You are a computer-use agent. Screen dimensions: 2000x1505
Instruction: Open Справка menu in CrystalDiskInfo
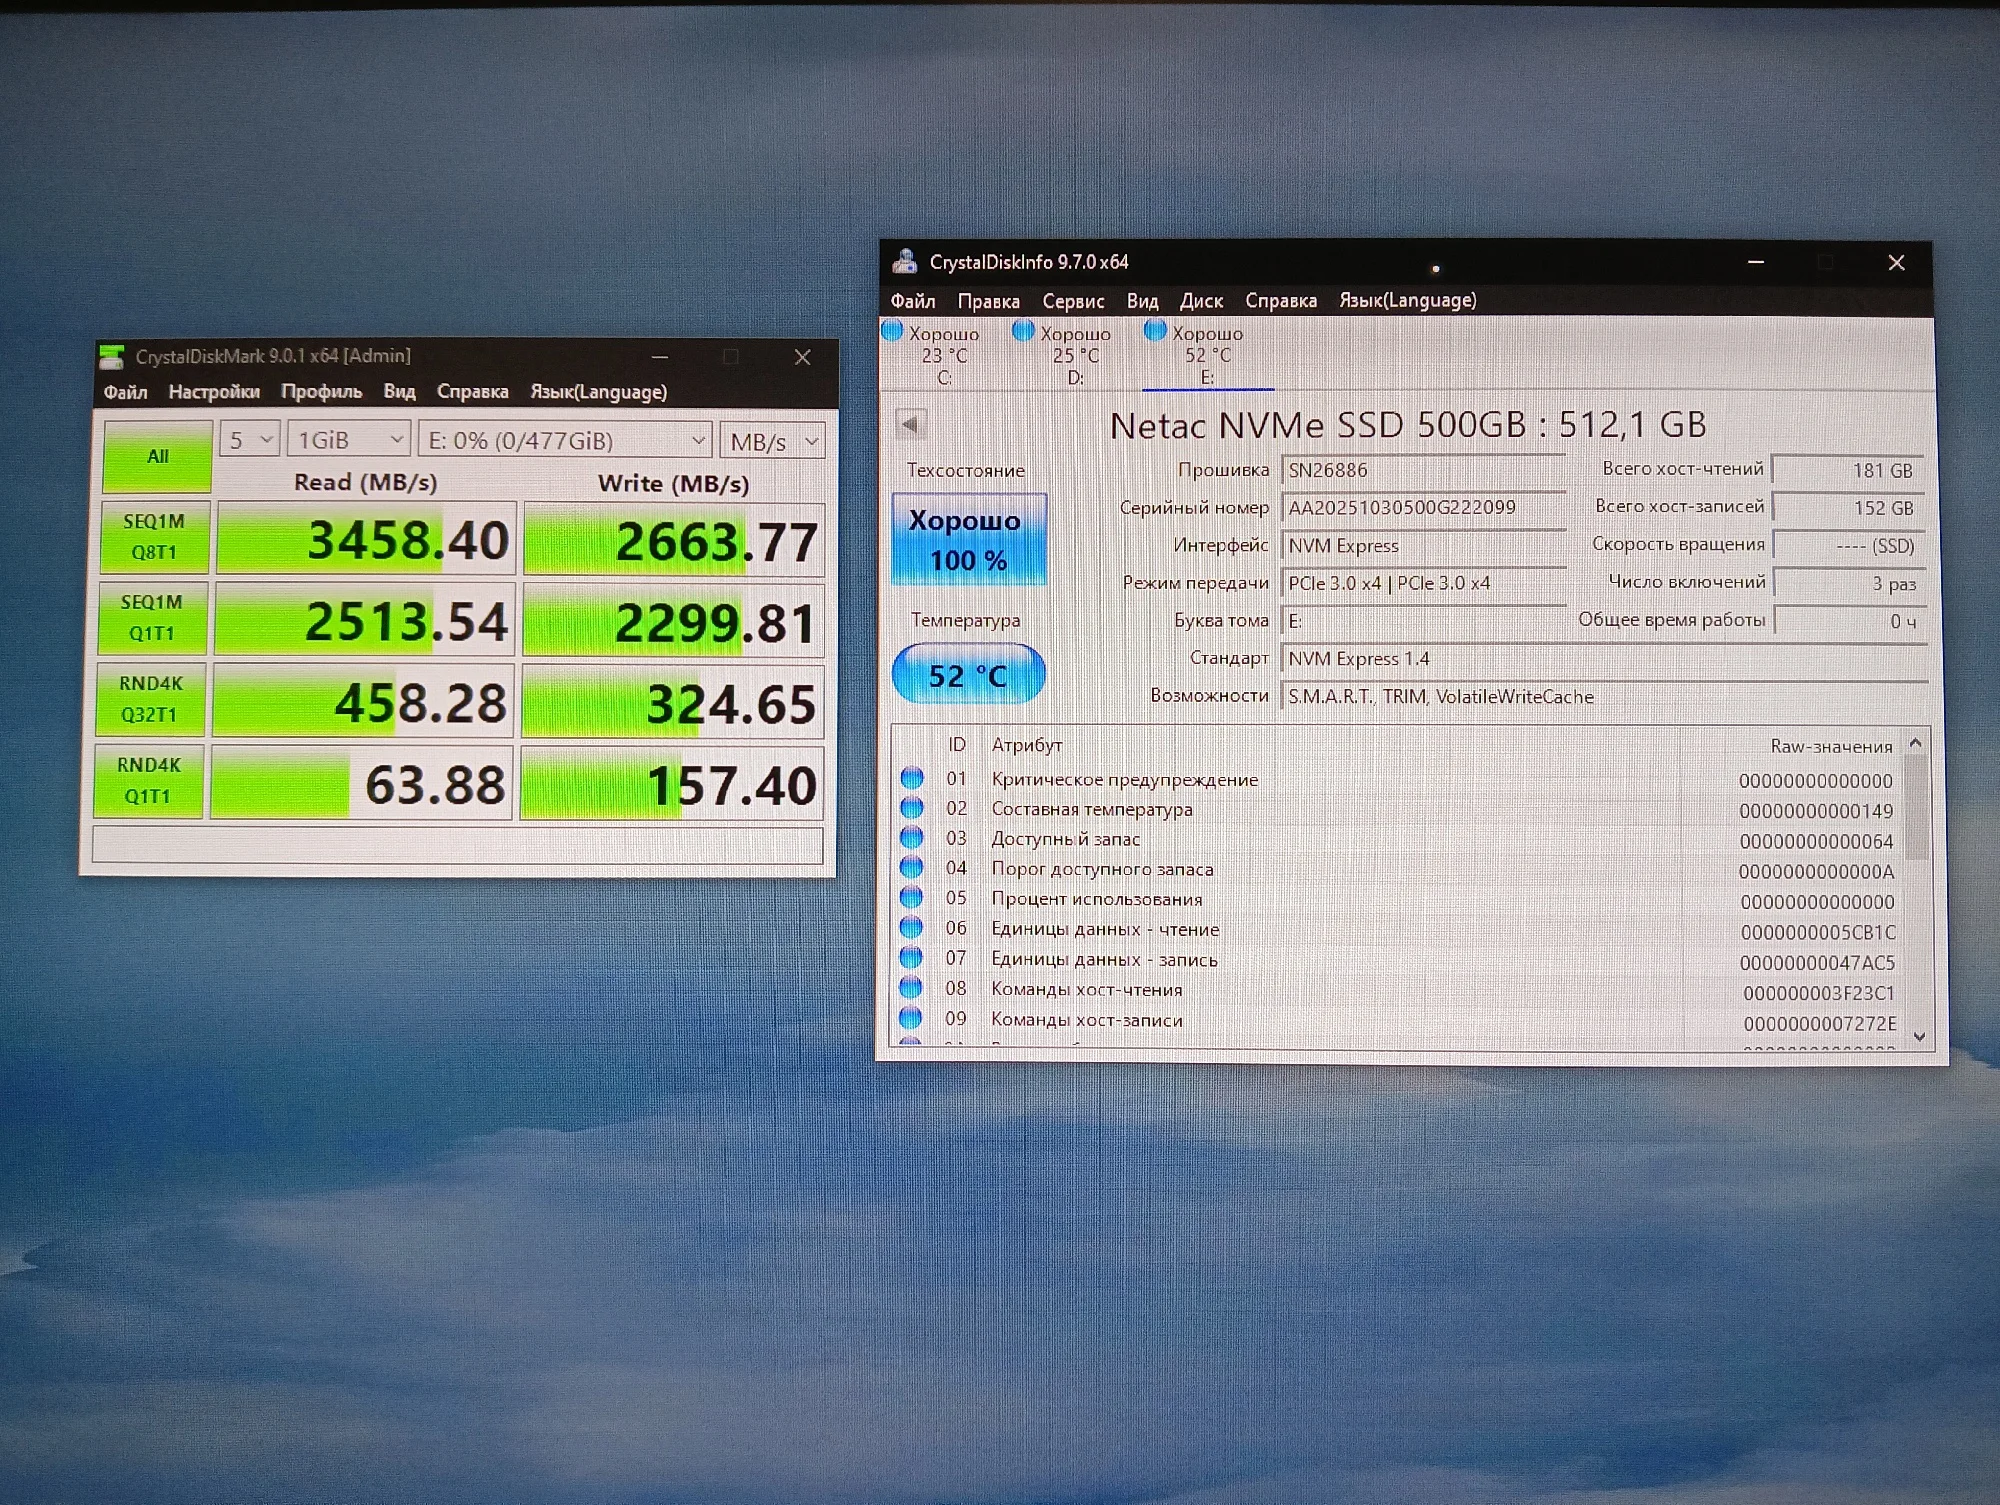(1281, 301)
